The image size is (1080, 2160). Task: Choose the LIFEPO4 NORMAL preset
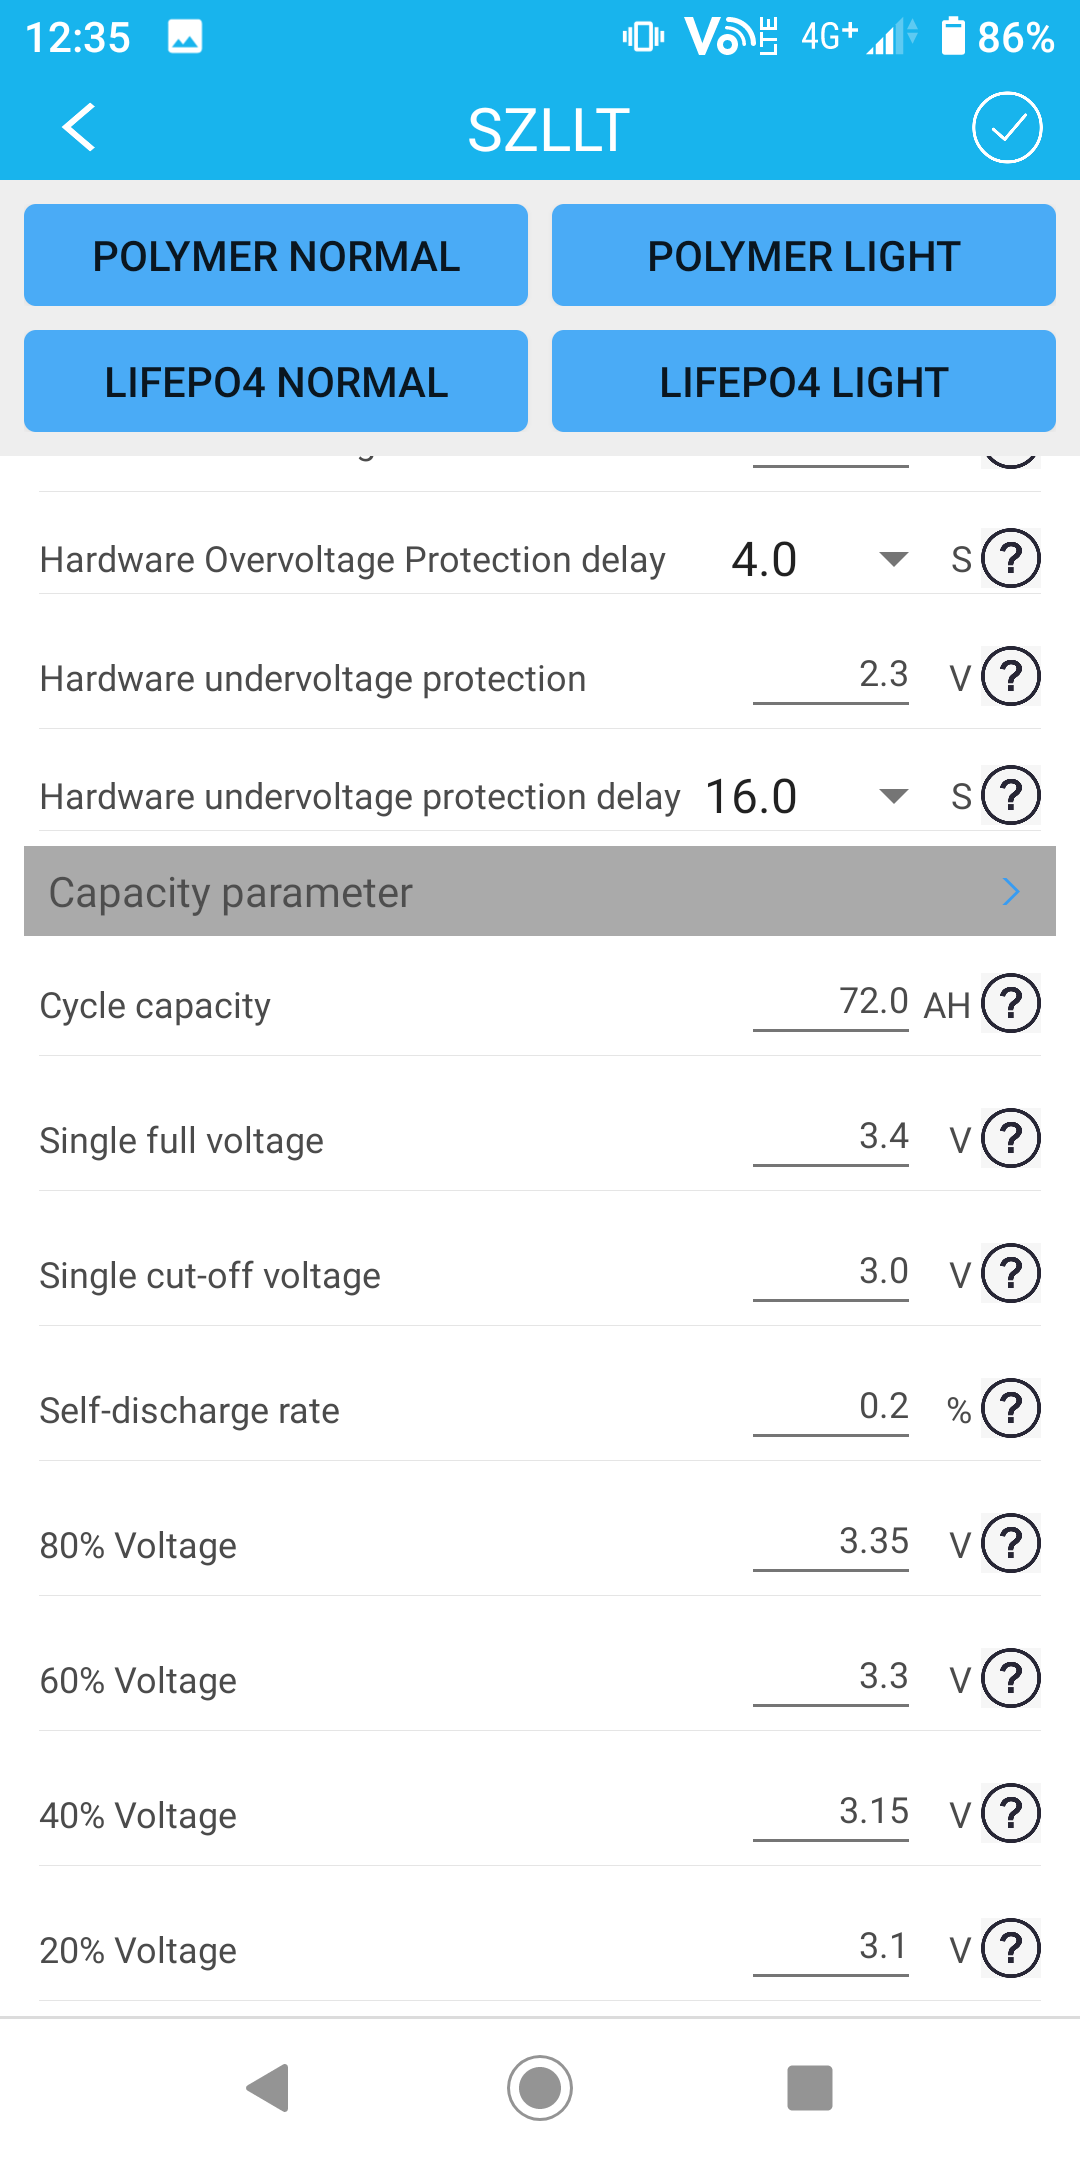point(276,382)
